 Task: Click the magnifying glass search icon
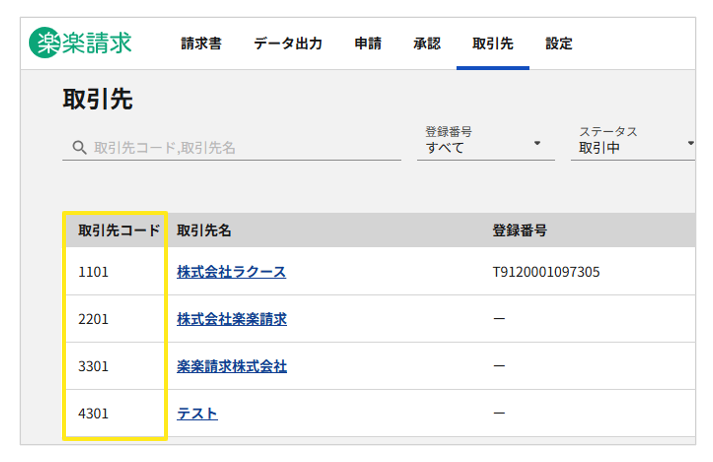79,148
